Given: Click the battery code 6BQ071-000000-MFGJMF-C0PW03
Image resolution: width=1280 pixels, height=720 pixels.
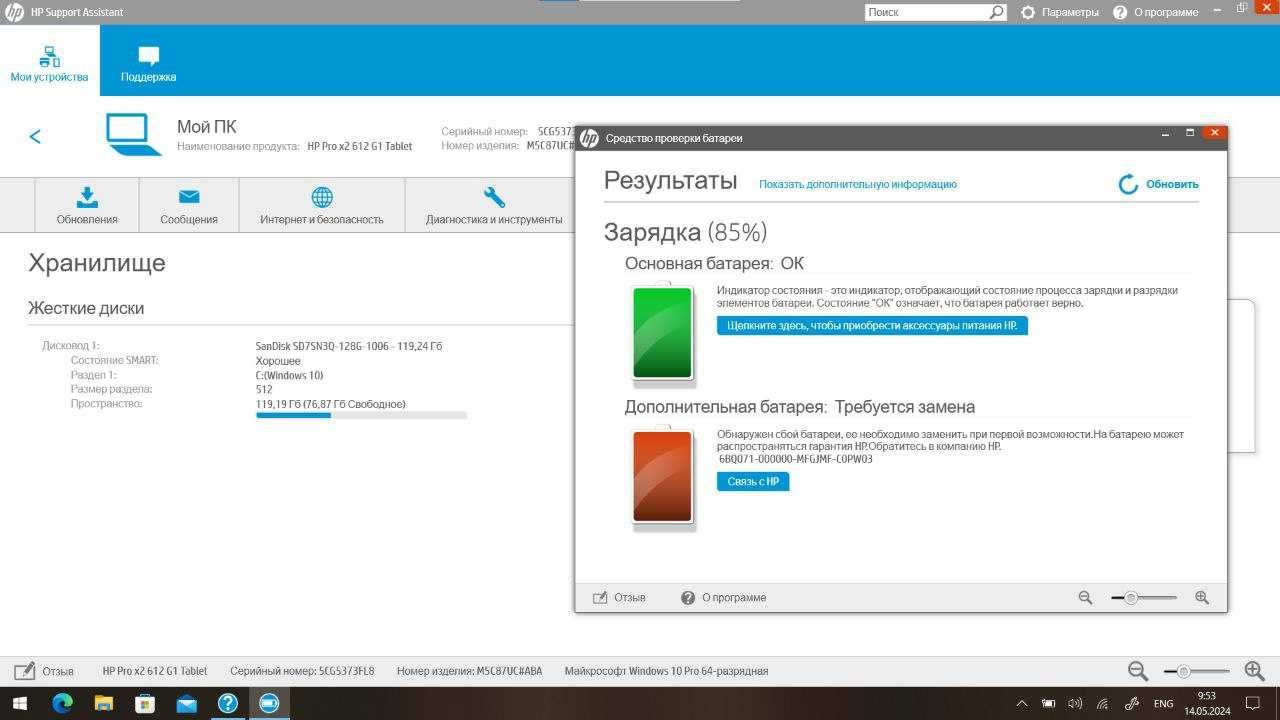Looking at the screenshot, I should point(795,459).
